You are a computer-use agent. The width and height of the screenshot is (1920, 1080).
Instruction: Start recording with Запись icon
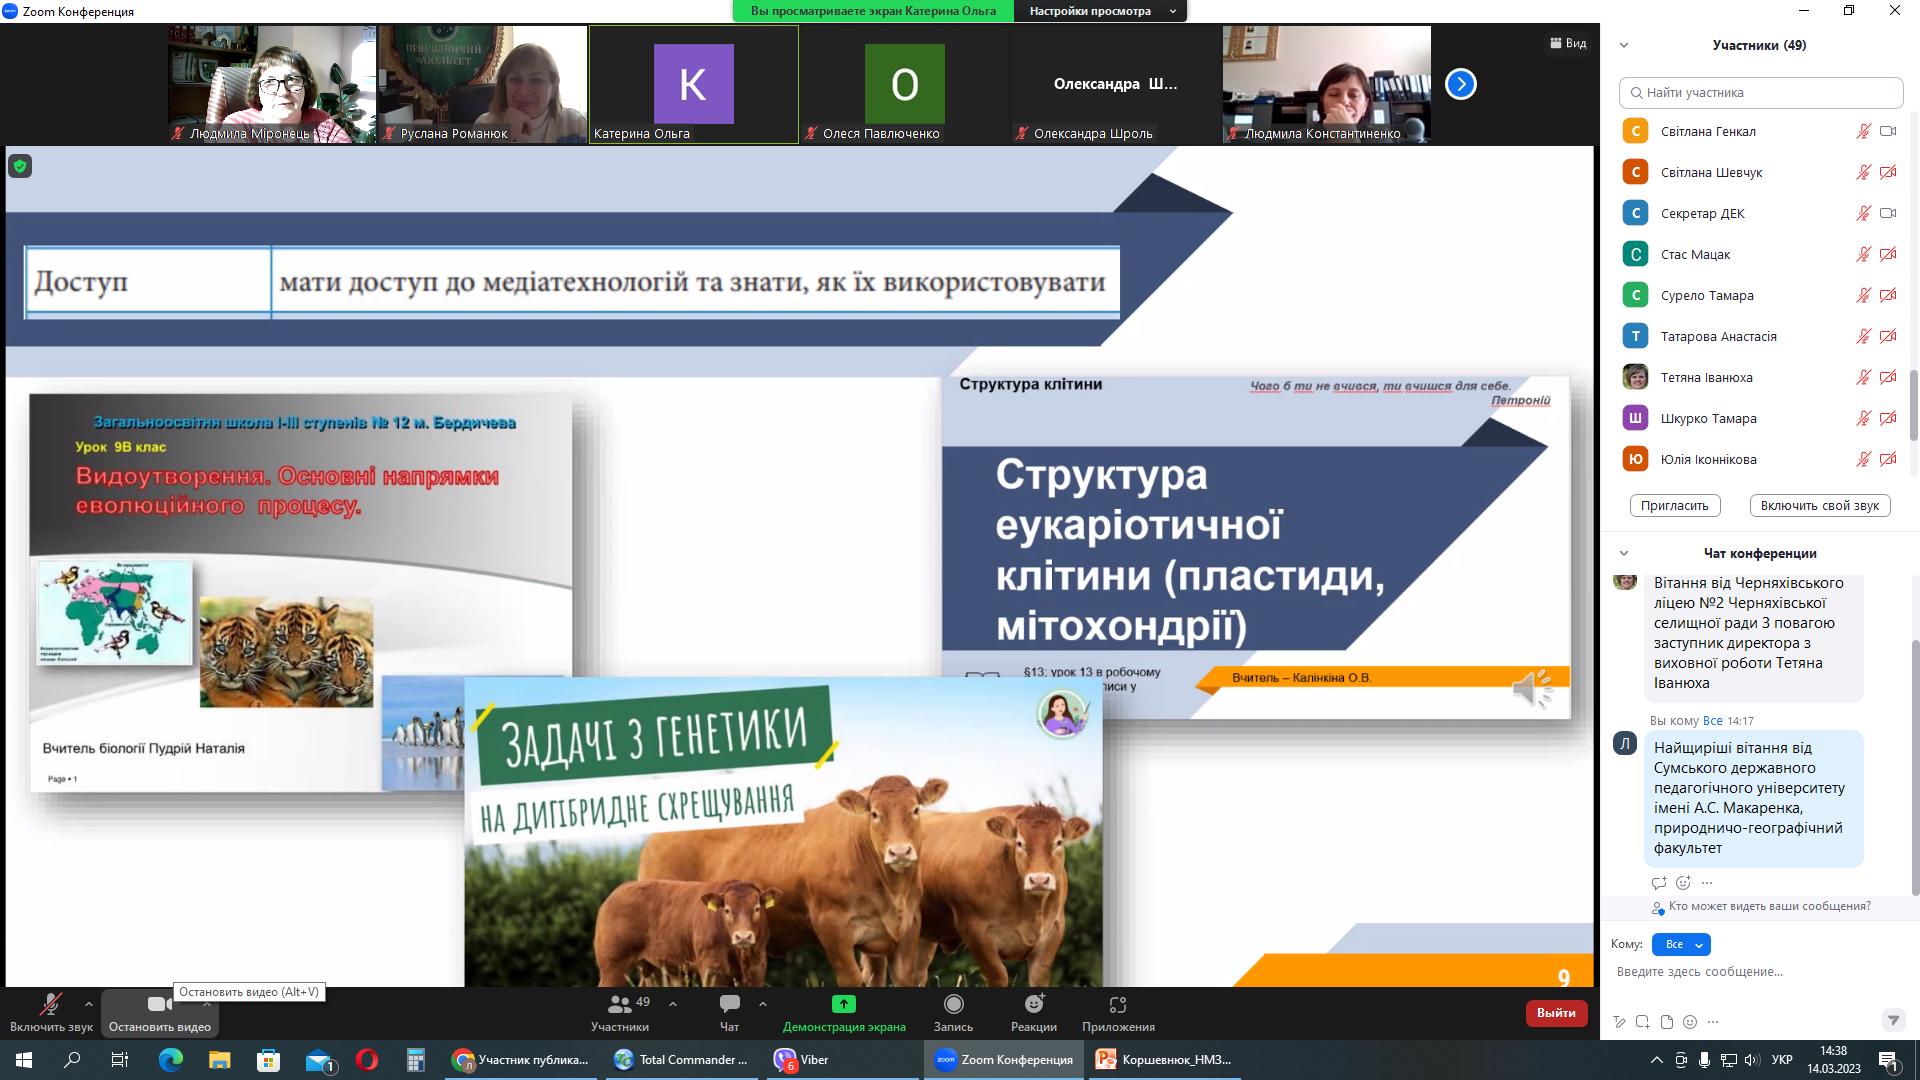953,1005
